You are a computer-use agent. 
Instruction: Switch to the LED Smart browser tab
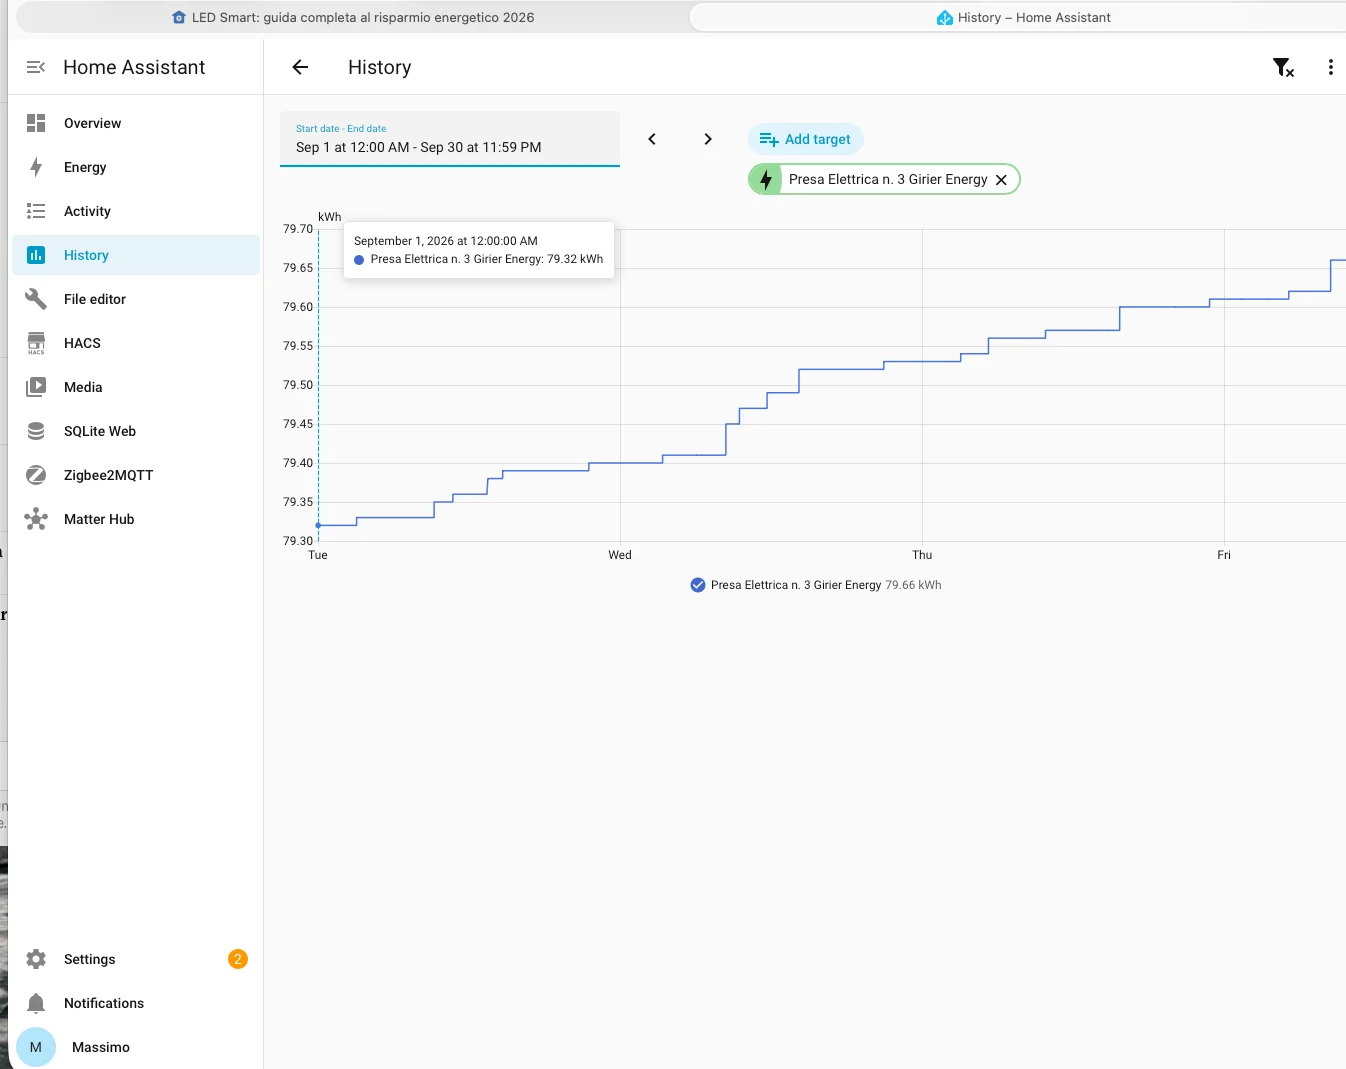click(353, 17)
